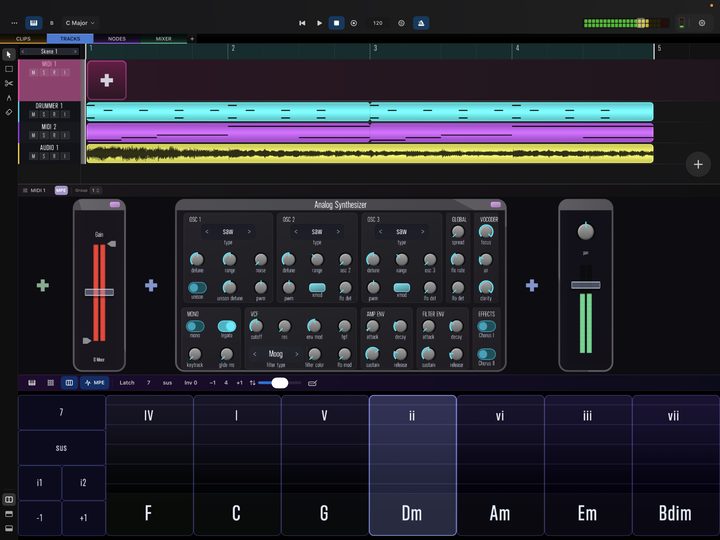Open the chord edit pencil icon

[312, 383]
